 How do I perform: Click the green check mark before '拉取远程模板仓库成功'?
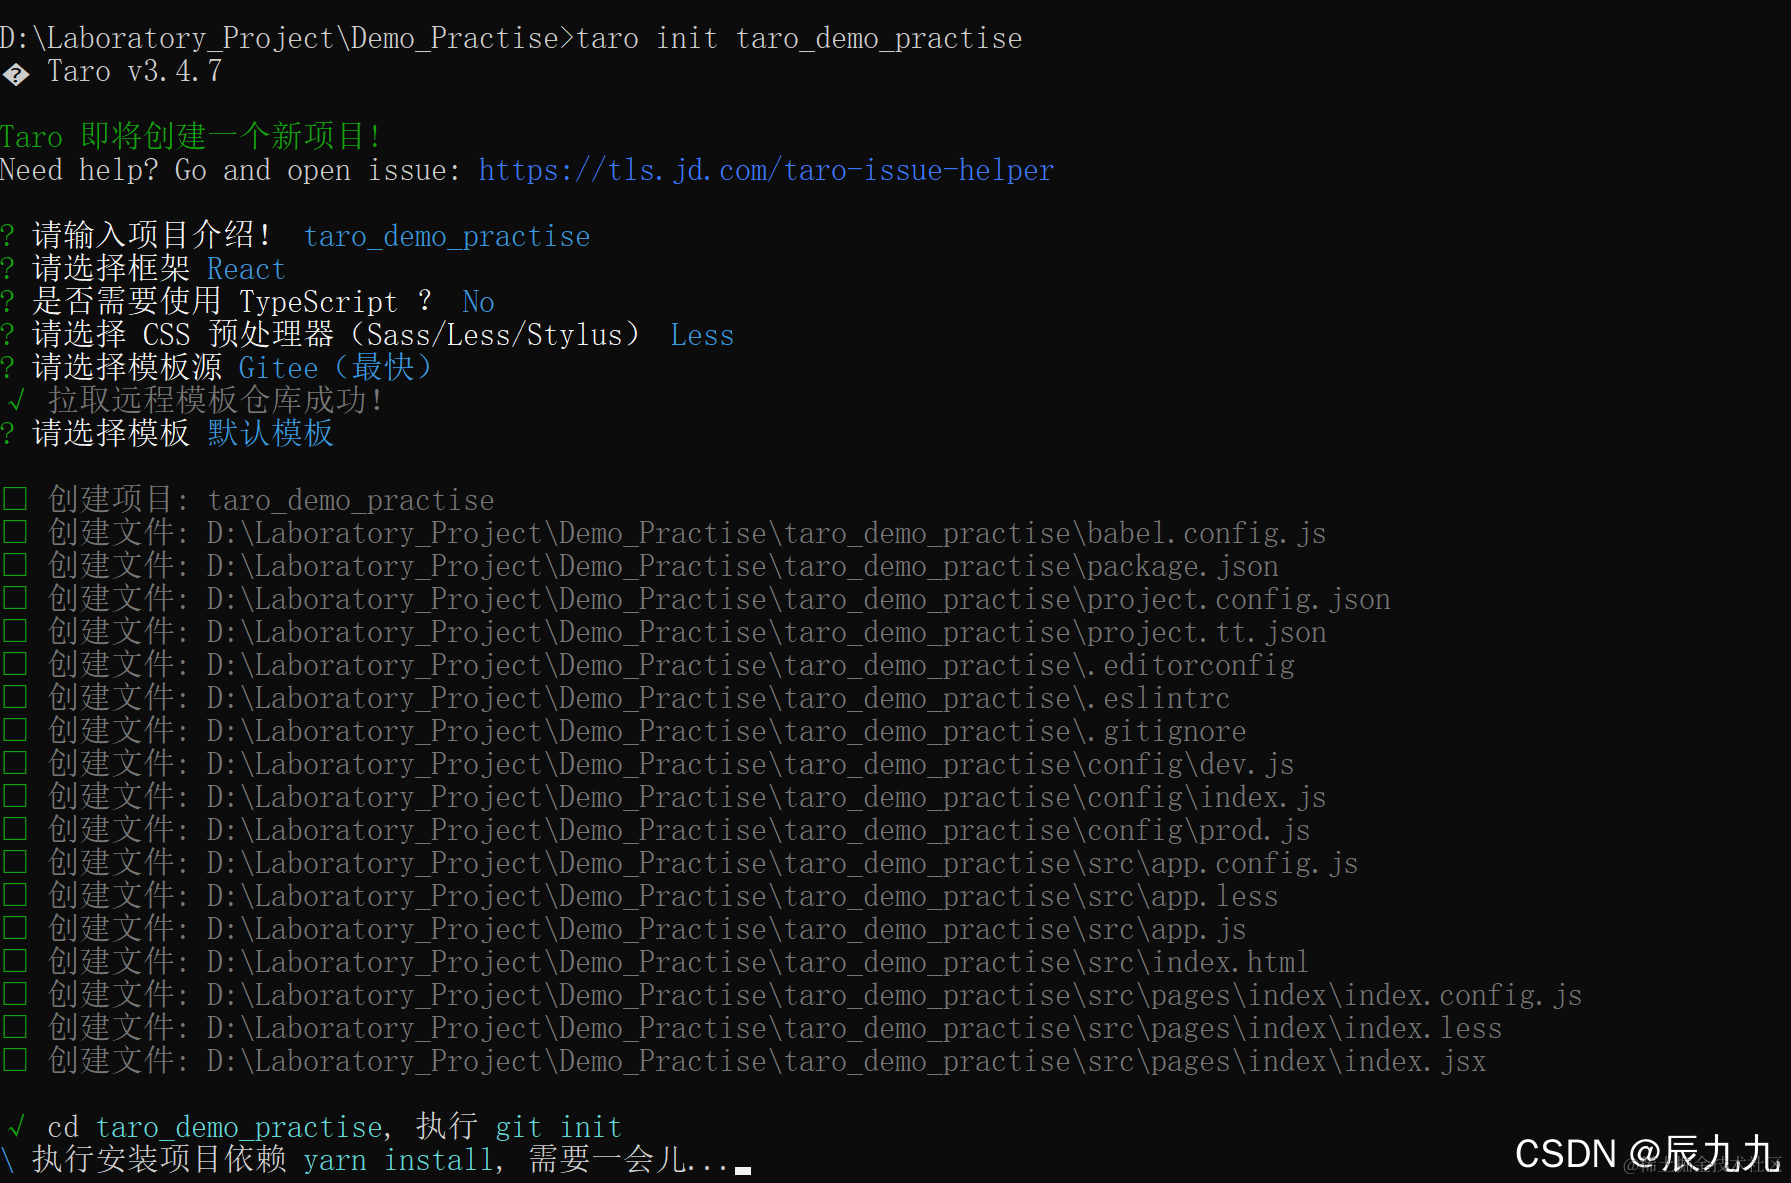[16, 401]
